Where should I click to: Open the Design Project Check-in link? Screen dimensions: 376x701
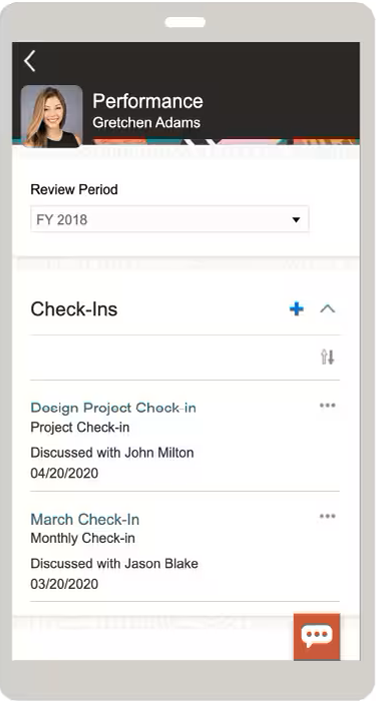[x=113, y=408]
